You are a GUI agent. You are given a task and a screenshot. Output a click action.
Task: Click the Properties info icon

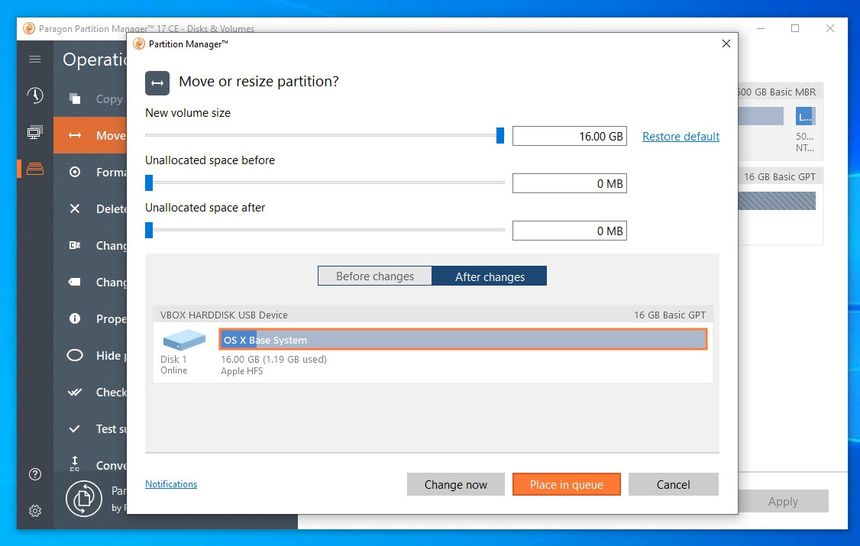[75, 319]
